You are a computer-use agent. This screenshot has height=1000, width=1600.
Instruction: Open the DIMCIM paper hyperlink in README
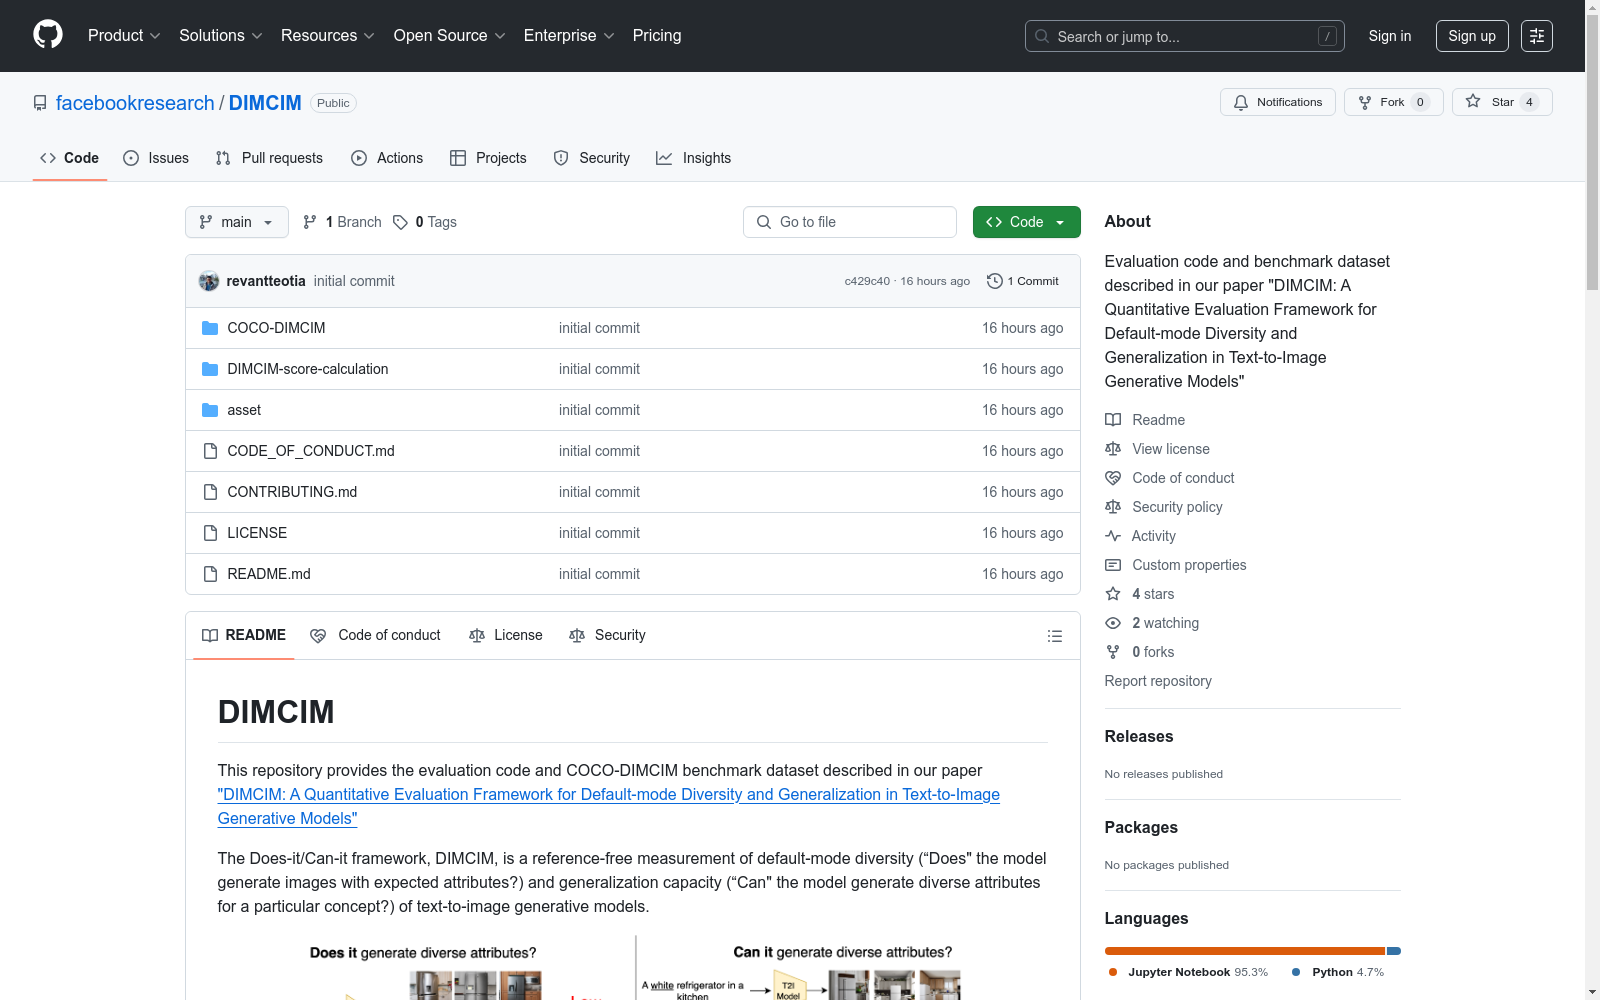(609, 806)
